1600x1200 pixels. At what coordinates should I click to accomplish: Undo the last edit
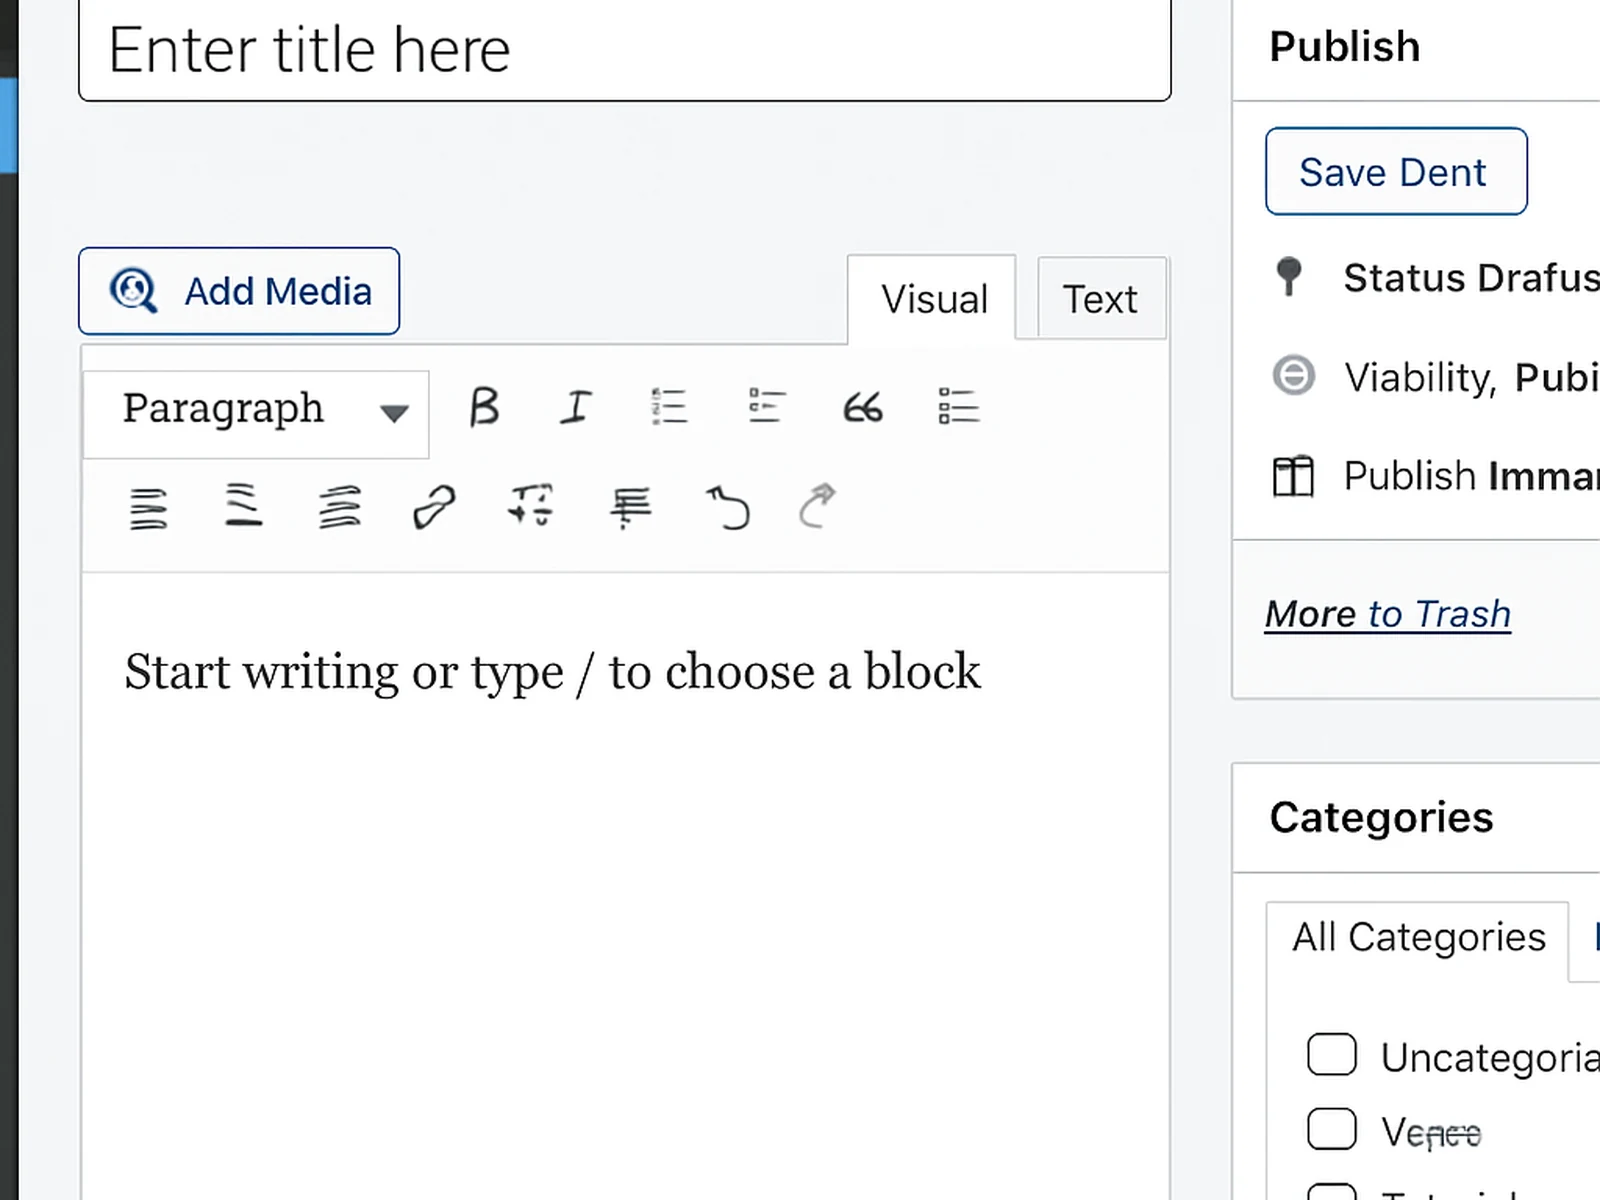[728, 507]
